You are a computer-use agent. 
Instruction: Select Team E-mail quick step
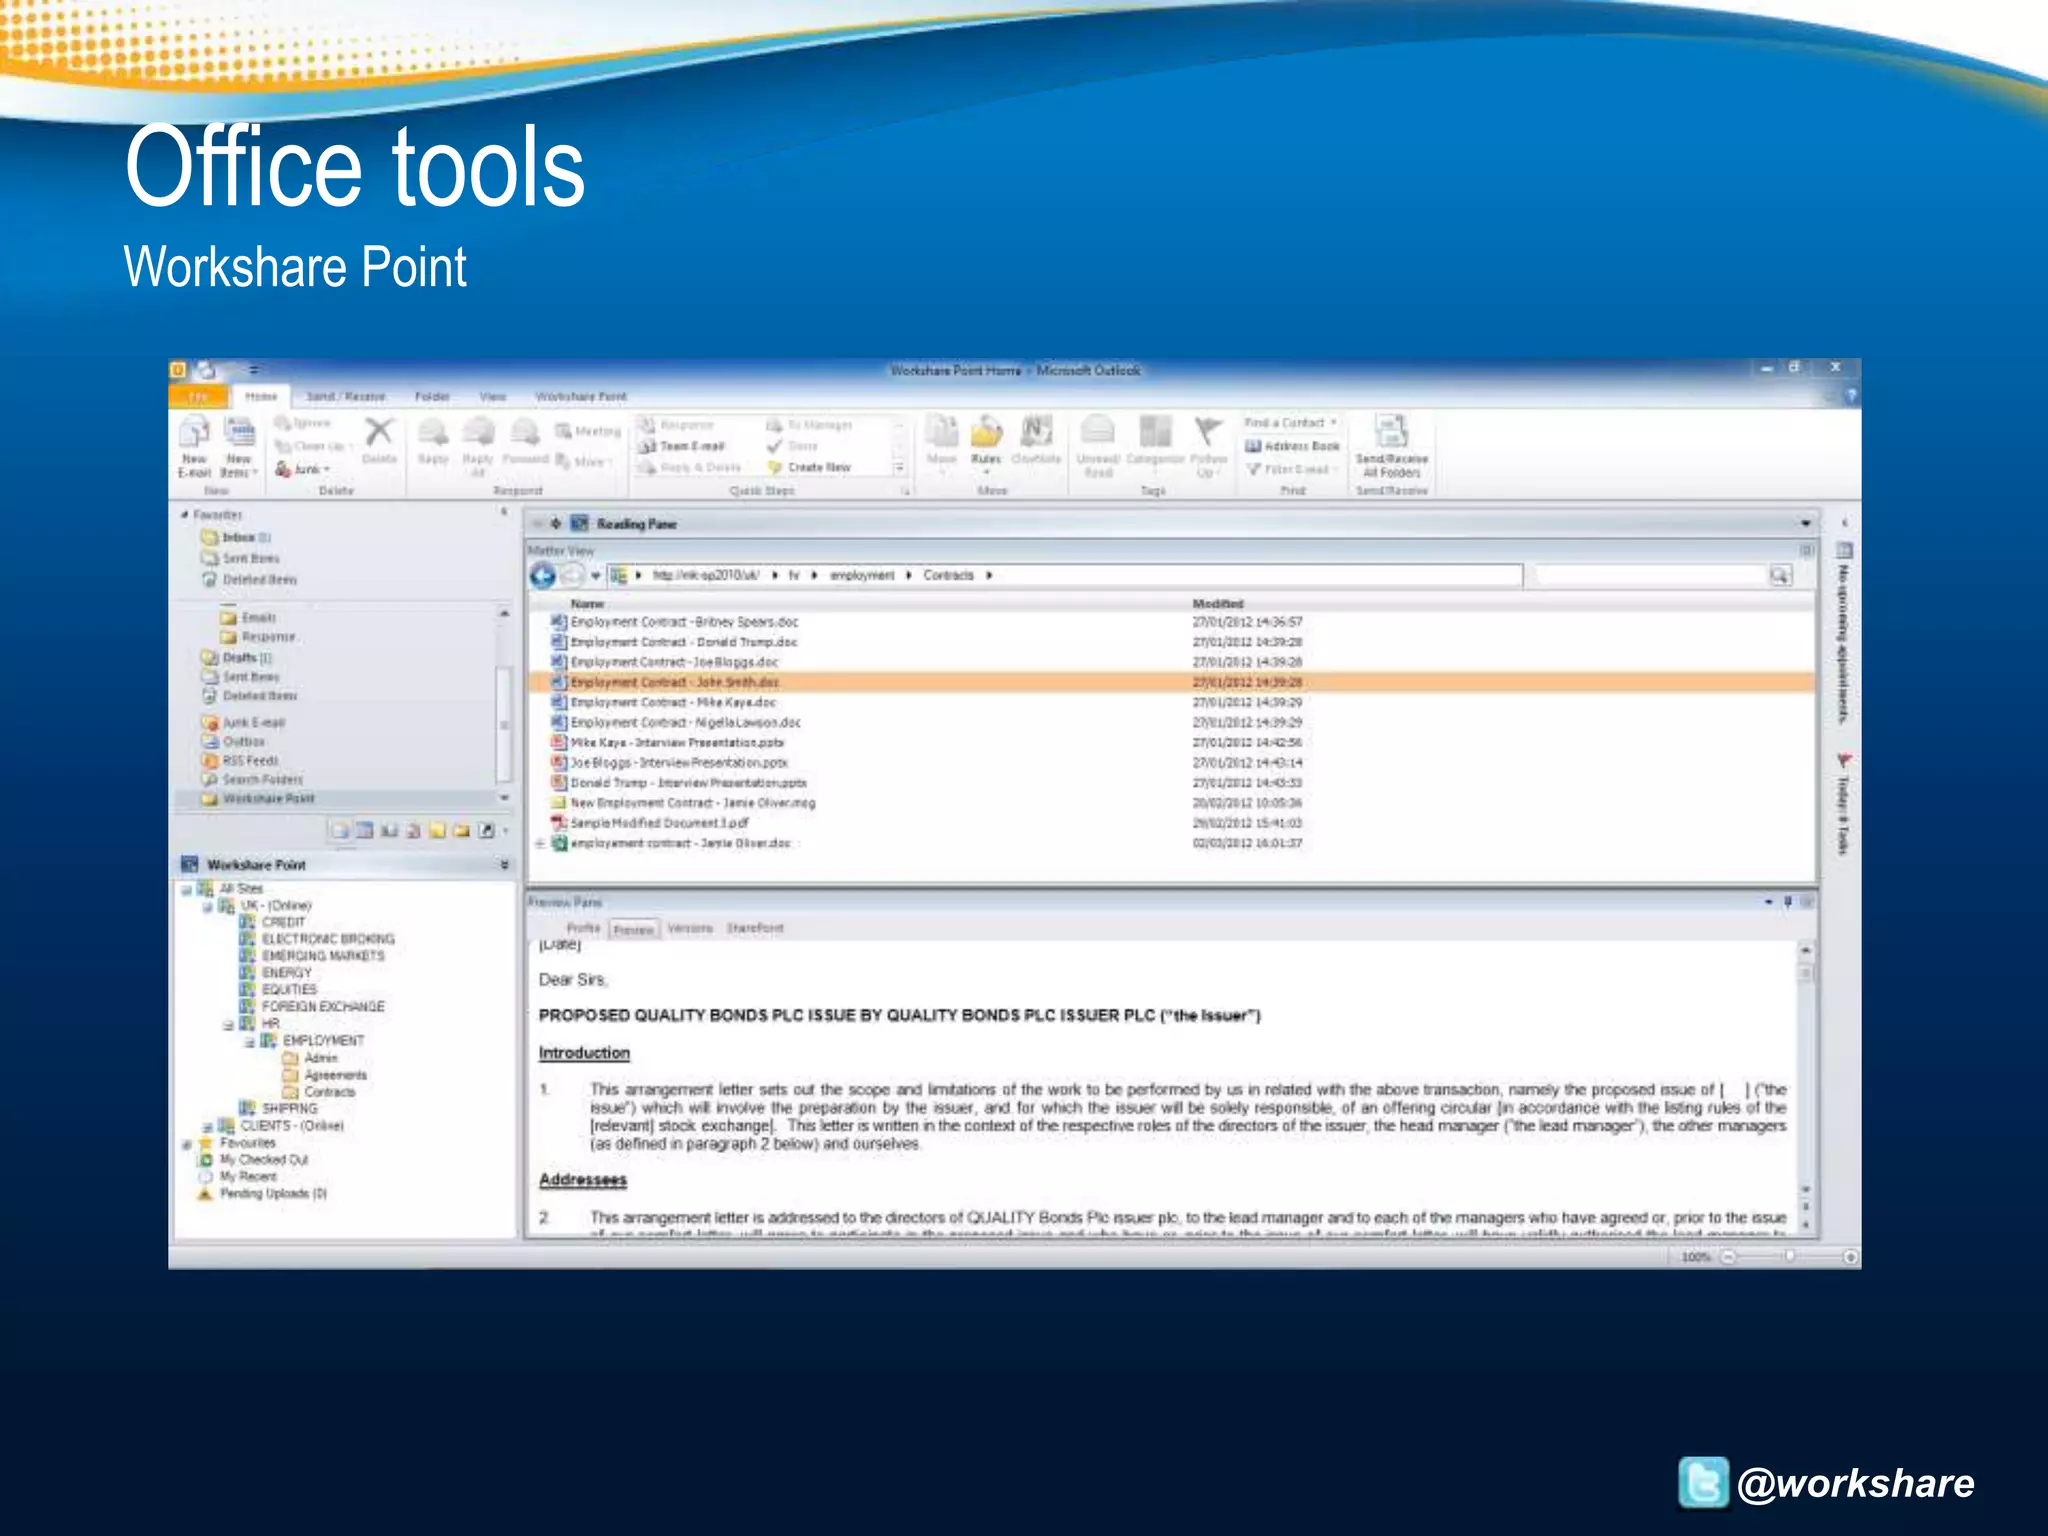[682, 446]
